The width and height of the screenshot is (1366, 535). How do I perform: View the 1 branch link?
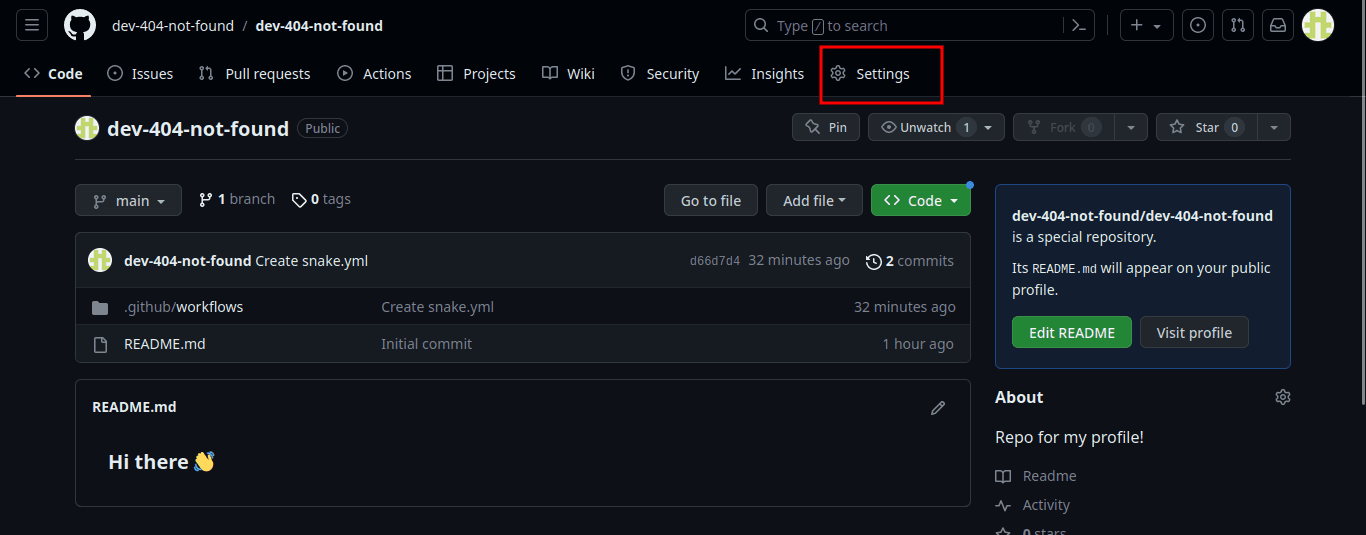[237, 199]
